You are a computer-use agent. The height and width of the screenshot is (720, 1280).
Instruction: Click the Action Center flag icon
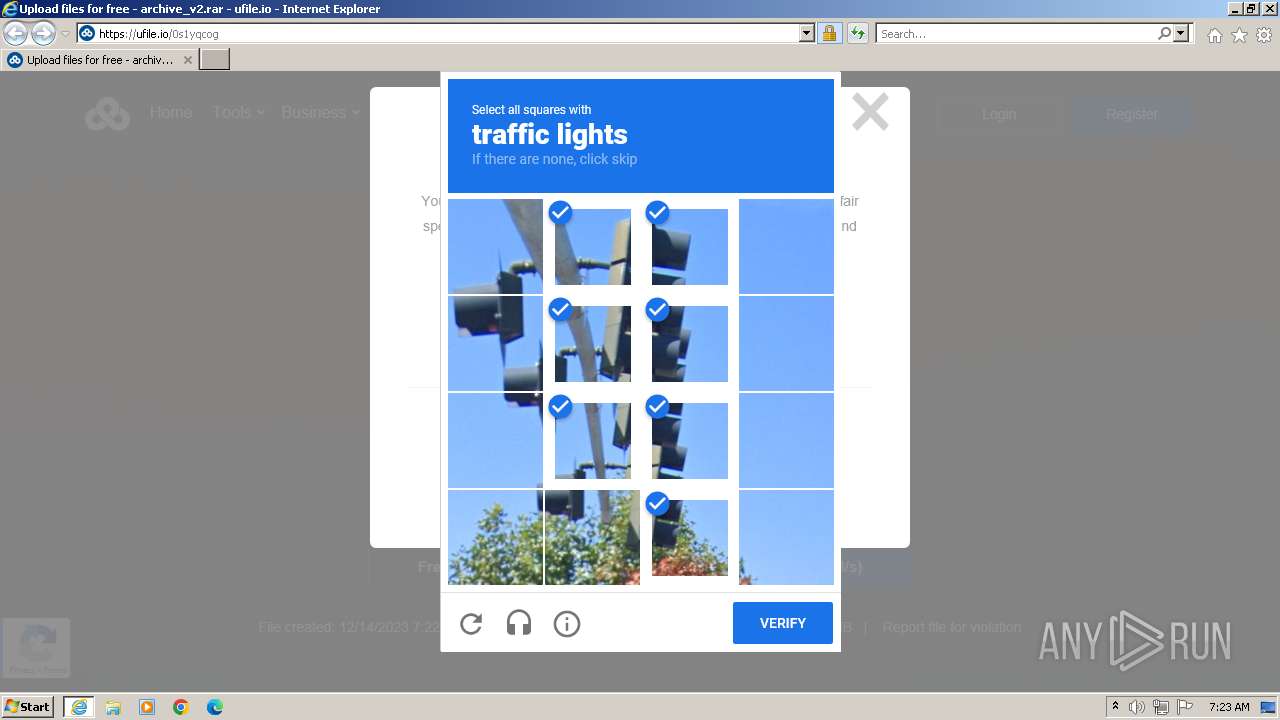[1184, 707]
